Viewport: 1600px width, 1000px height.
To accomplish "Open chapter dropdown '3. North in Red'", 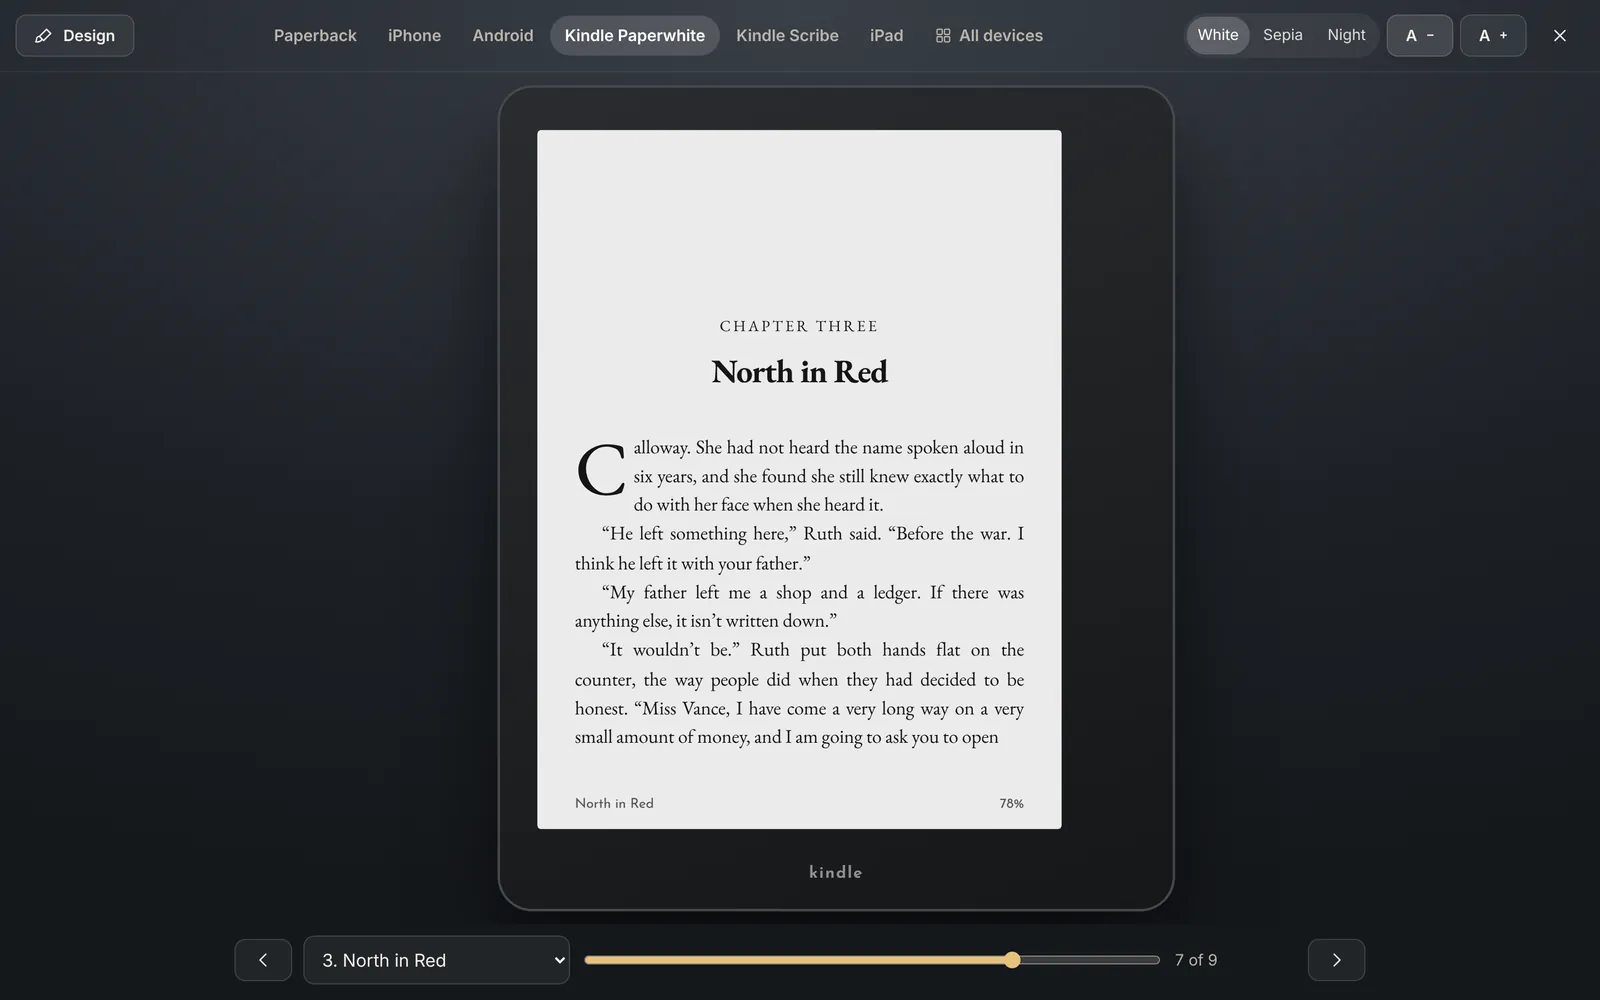I will pos(437,960).
